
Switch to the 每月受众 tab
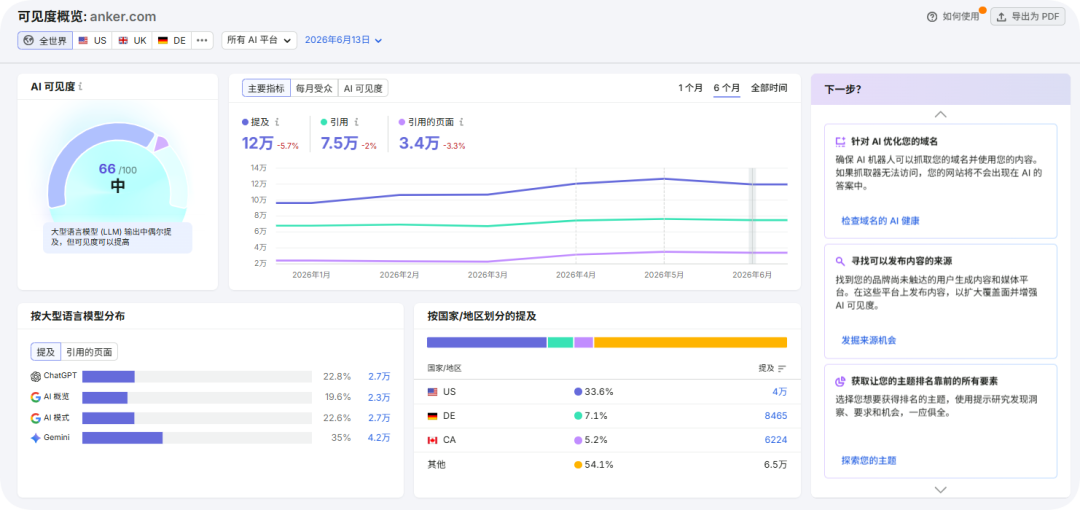click(314, 88)
